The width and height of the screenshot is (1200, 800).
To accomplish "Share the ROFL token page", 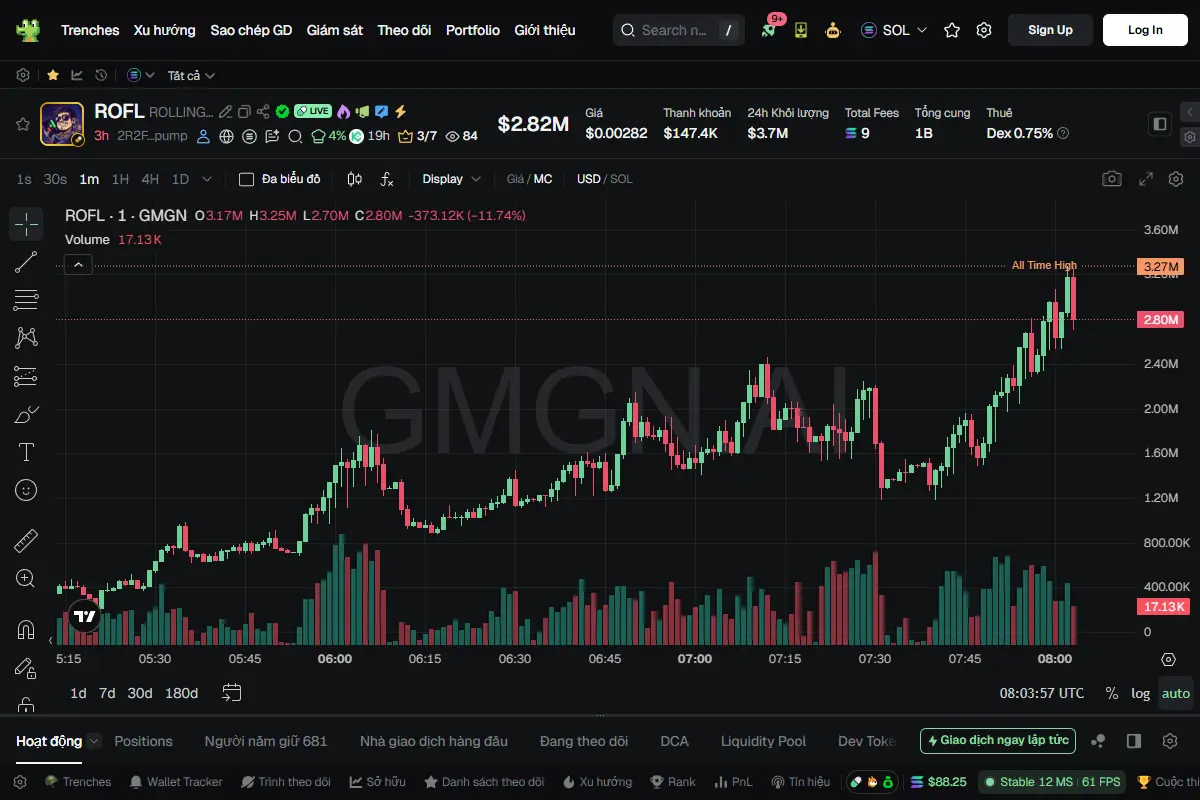I will (263, 112).
